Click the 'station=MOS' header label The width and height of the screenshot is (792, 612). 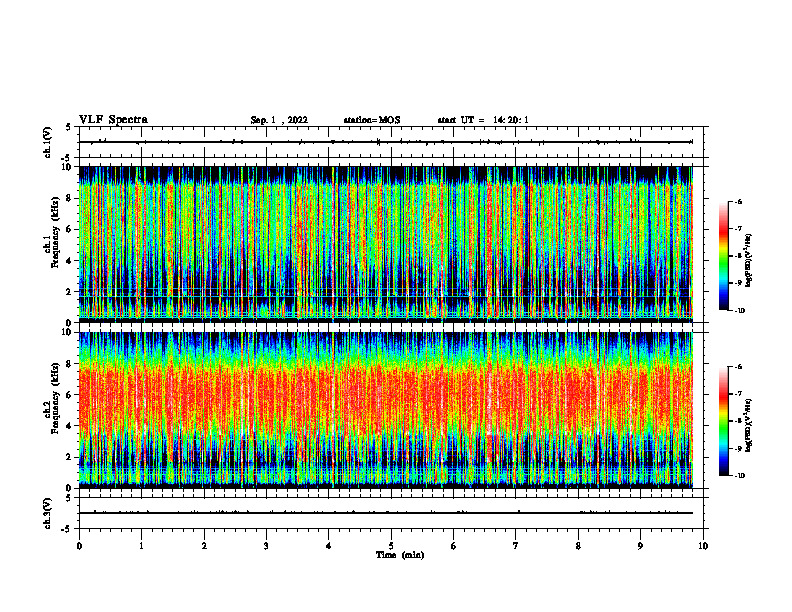coord(372,120)
